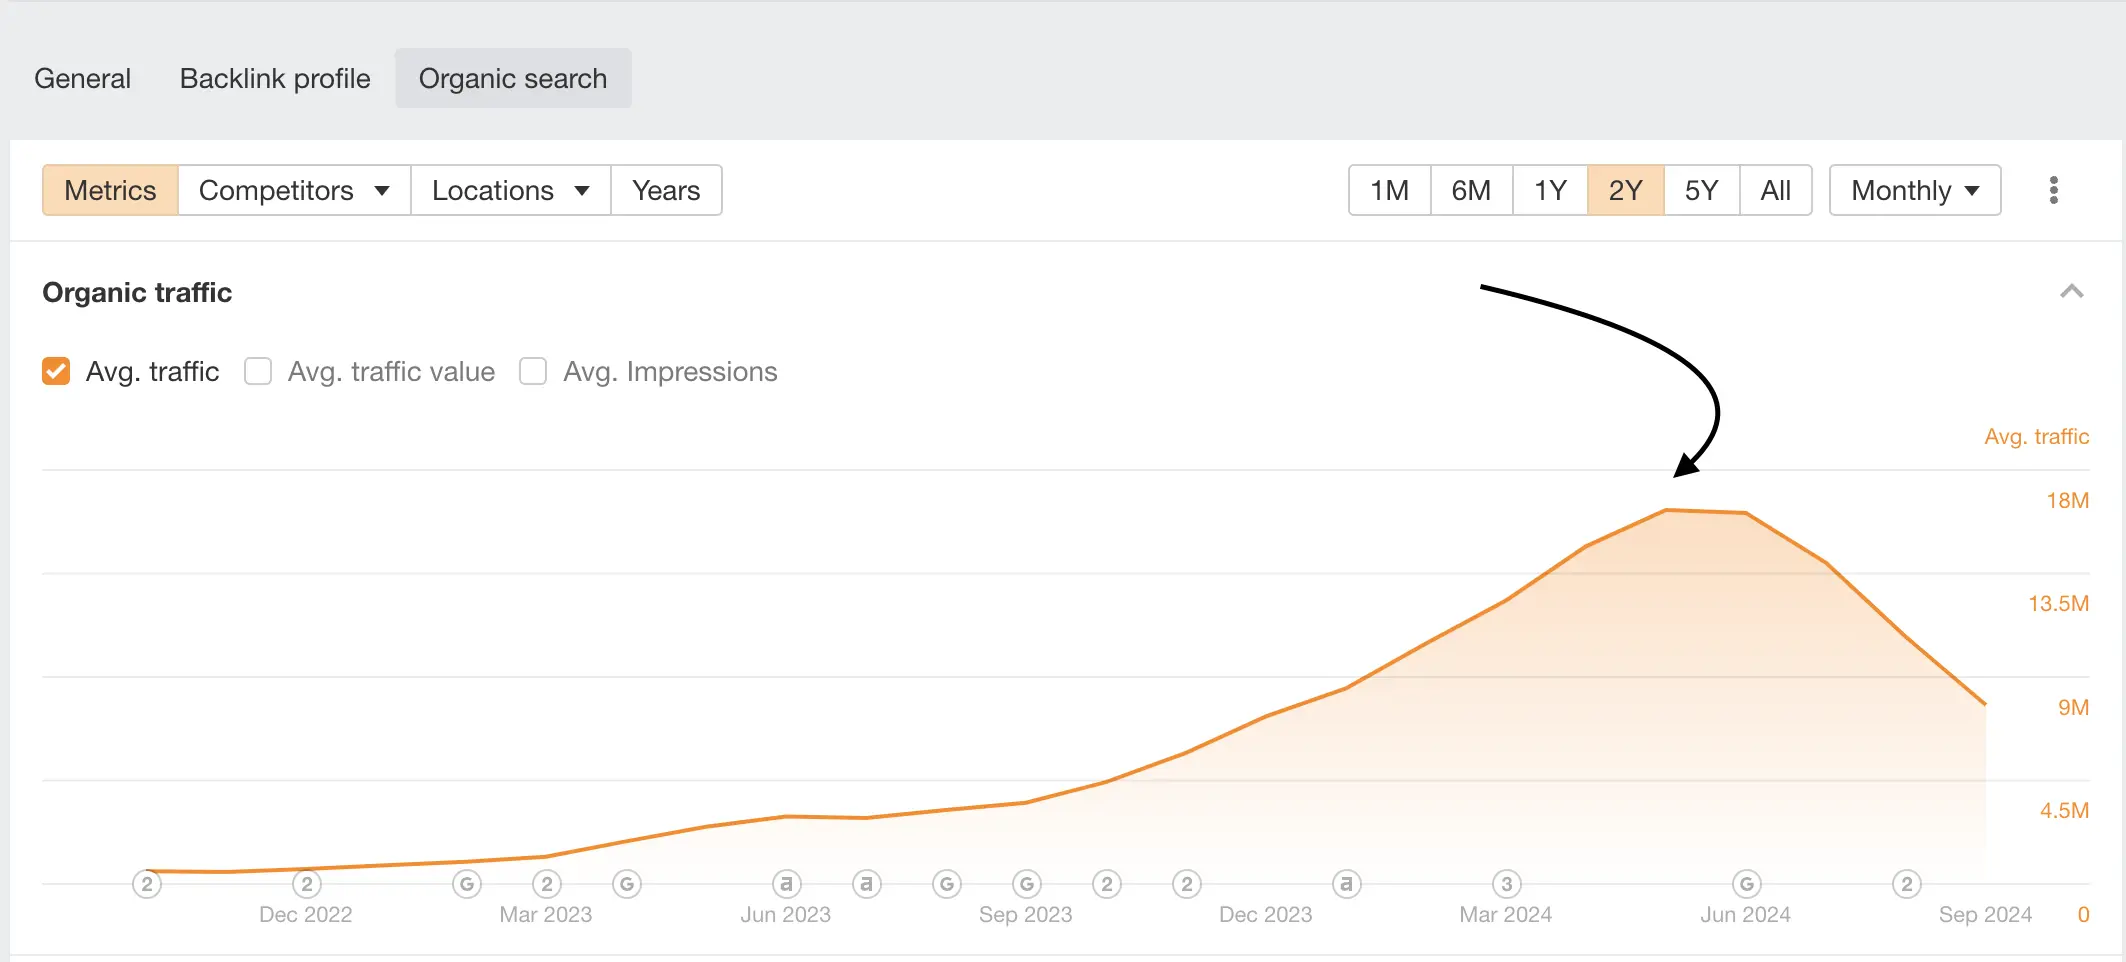Viewport: 2126px width, 962px height.
Task: Select the Years view button
Action: pos(666,190)
